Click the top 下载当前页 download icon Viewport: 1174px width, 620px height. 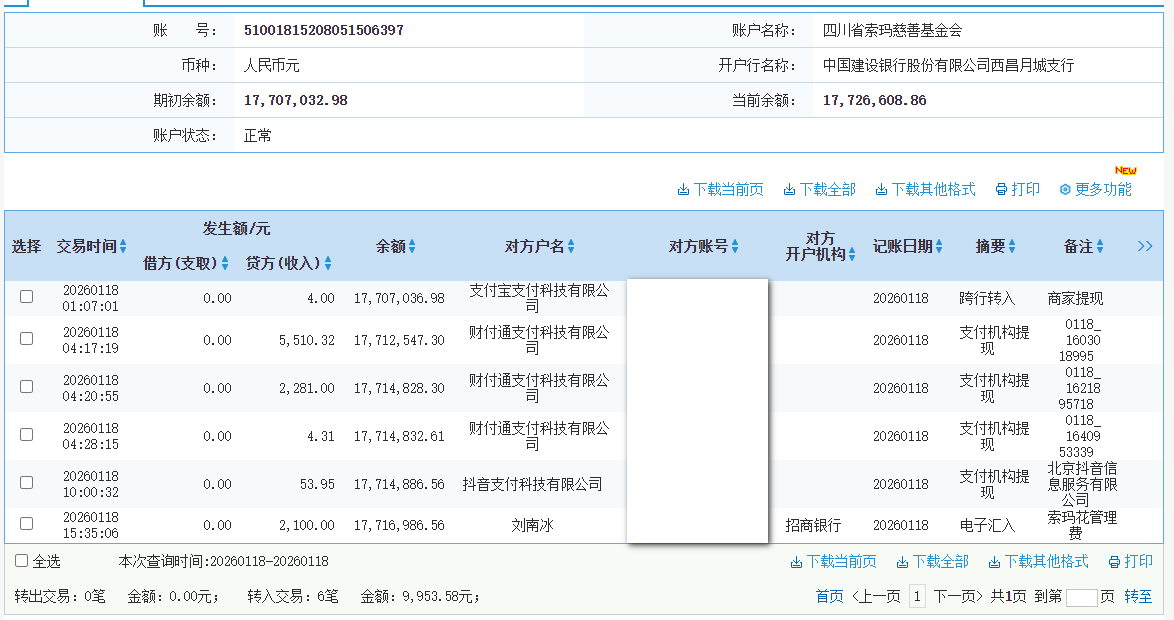(x=684, y=190)
